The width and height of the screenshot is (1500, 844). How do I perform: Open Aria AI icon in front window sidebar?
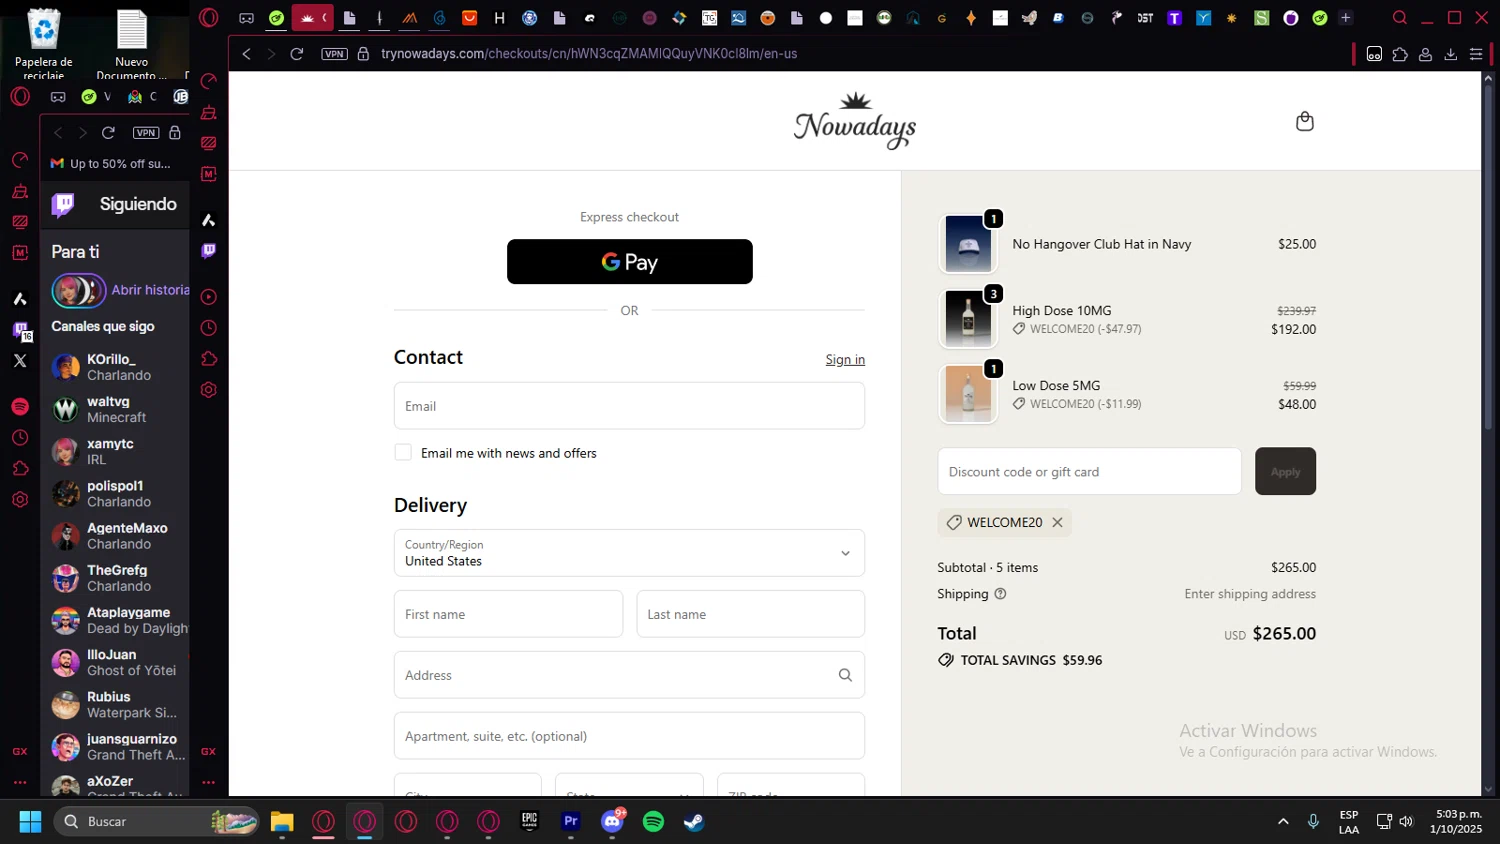point(209,220)
